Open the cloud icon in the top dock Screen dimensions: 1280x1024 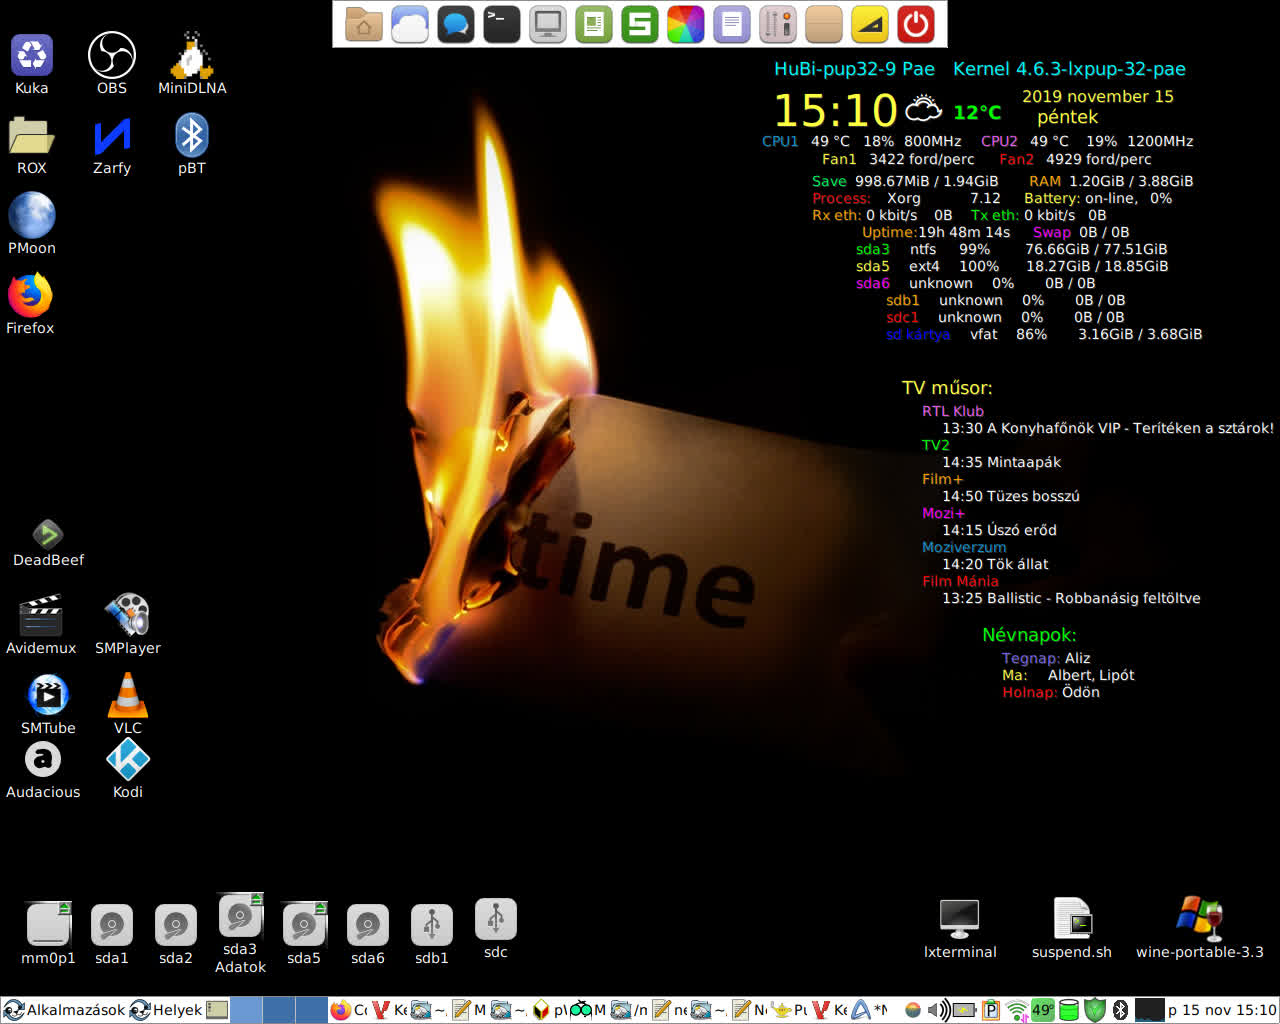click(x=410, y=24)
